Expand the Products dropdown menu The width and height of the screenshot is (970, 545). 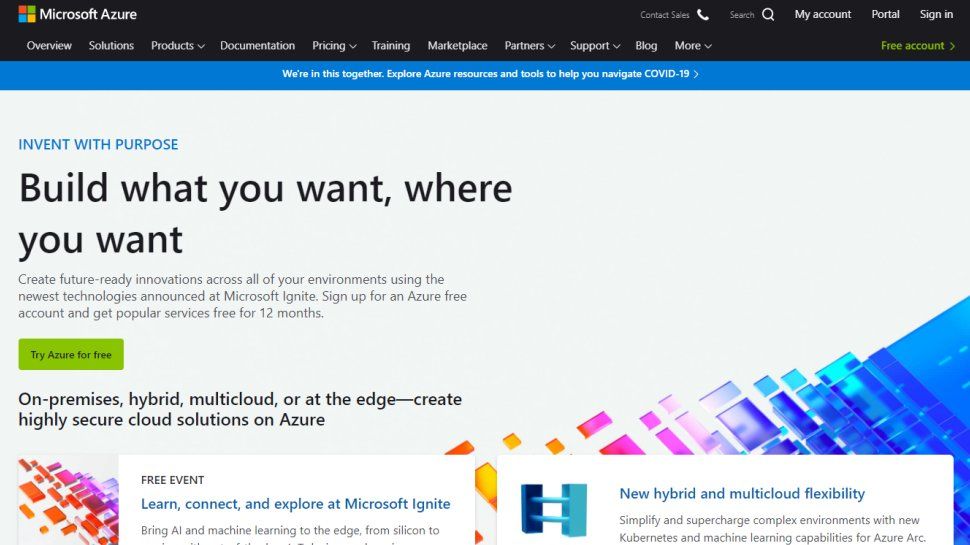point(178,46)
